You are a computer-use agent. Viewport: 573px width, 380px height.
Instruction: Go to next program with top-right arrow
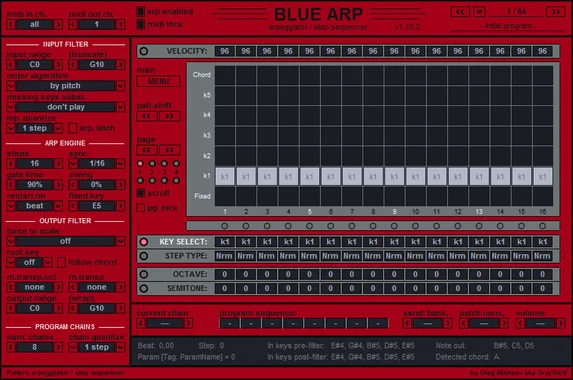(x=555, y=12)
